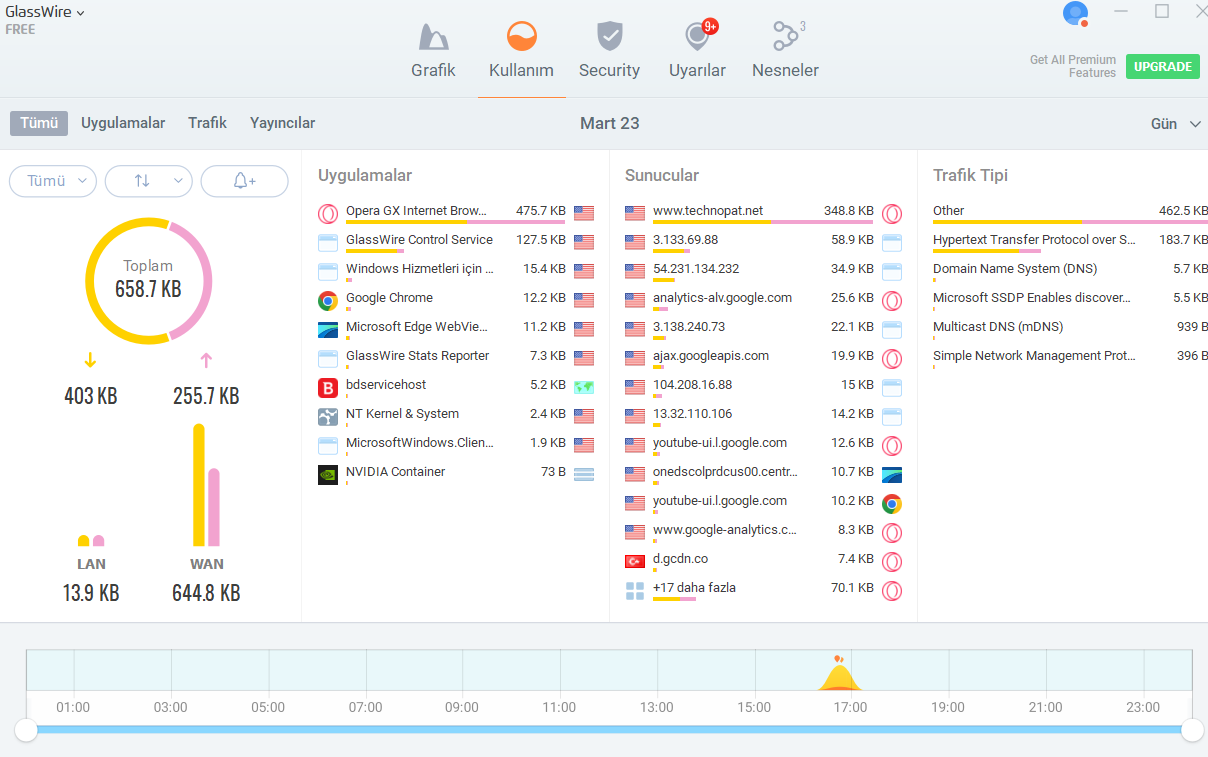Select the Tümü filter tab
Viewport: 1208px width, 757px height.
coord(39,123)
